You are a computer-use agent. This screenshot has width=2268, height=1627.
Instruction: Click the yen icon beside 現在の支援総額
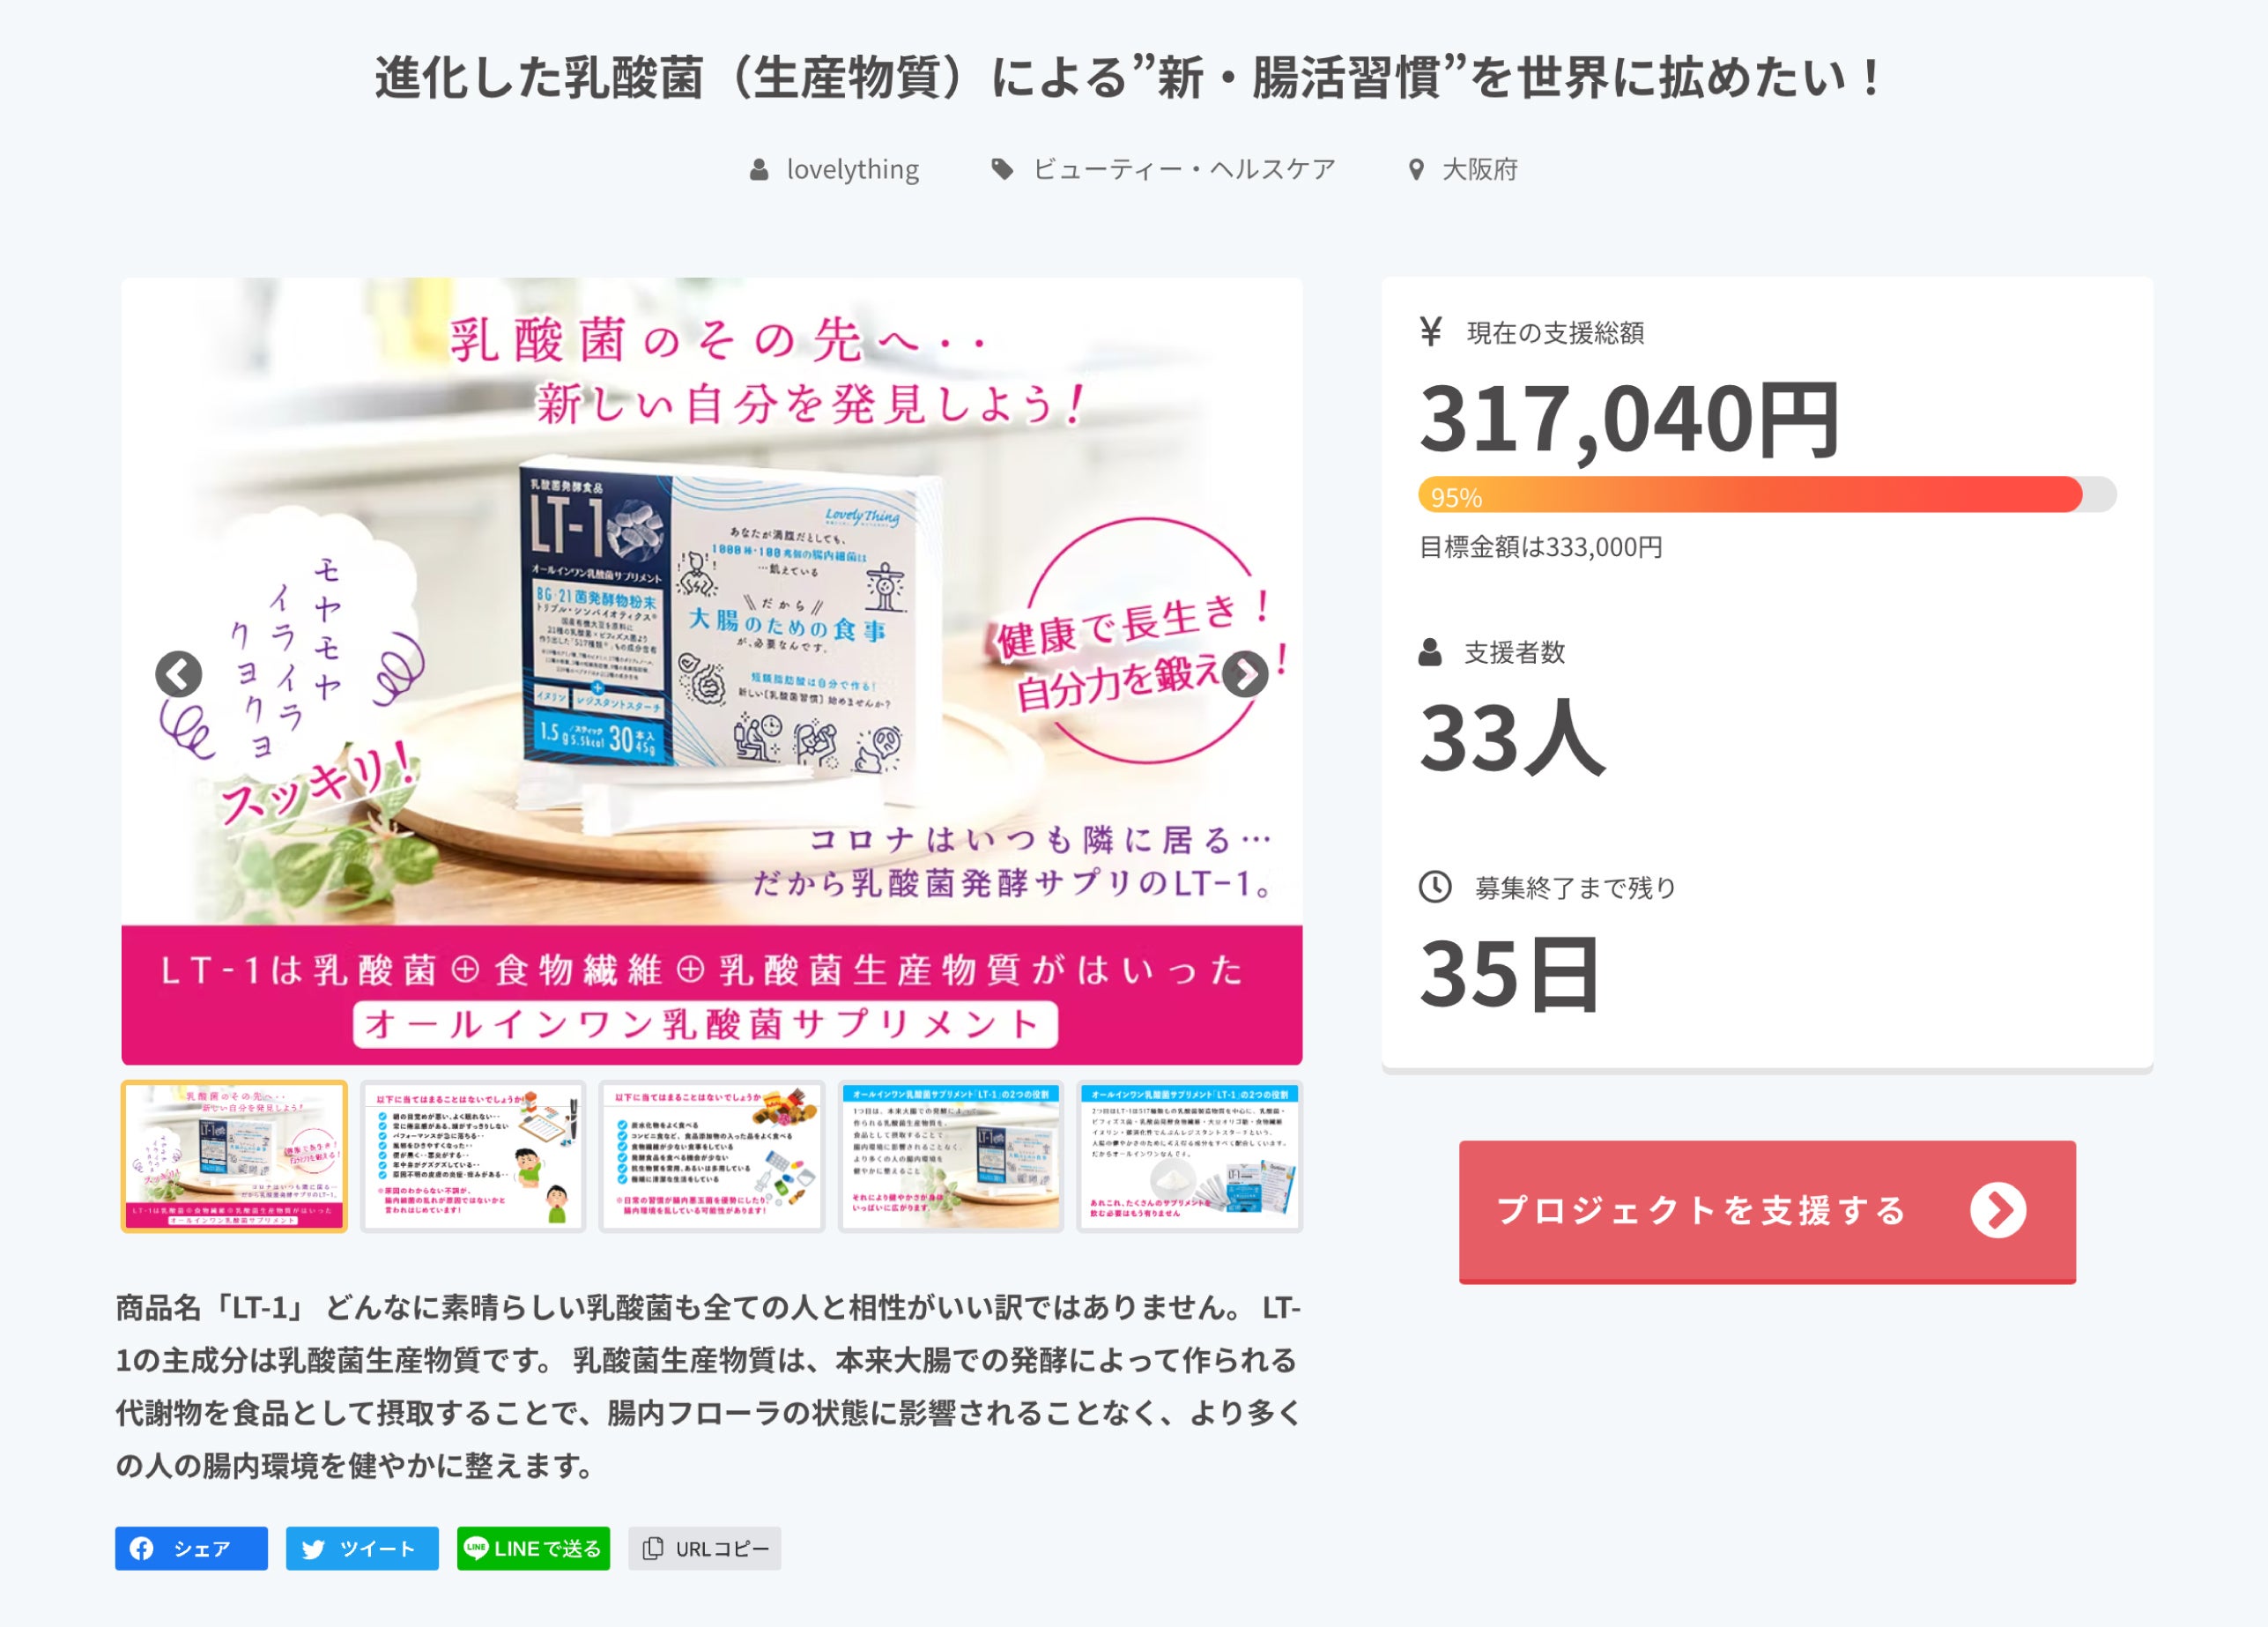tap(1431, 331)
